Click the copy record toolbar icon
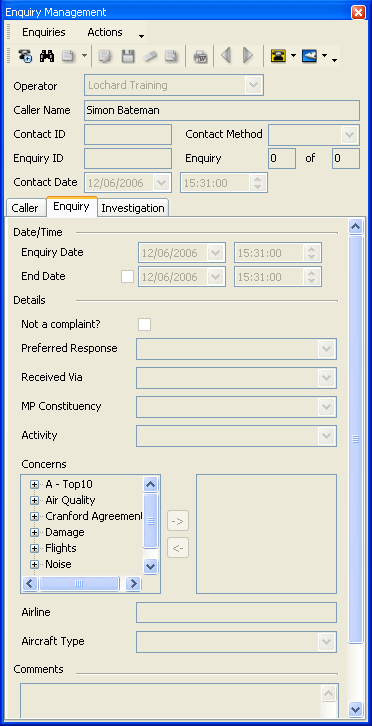 tap(171, 56)
